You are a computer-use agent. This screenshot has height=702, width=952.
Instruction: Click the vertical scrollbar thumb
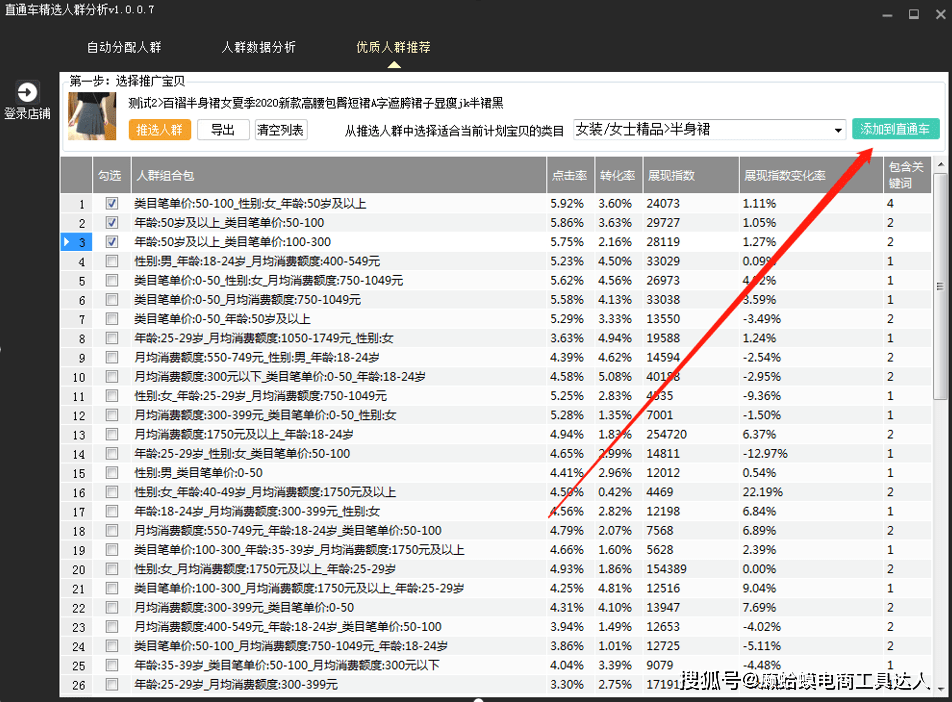tap(940, 286)
